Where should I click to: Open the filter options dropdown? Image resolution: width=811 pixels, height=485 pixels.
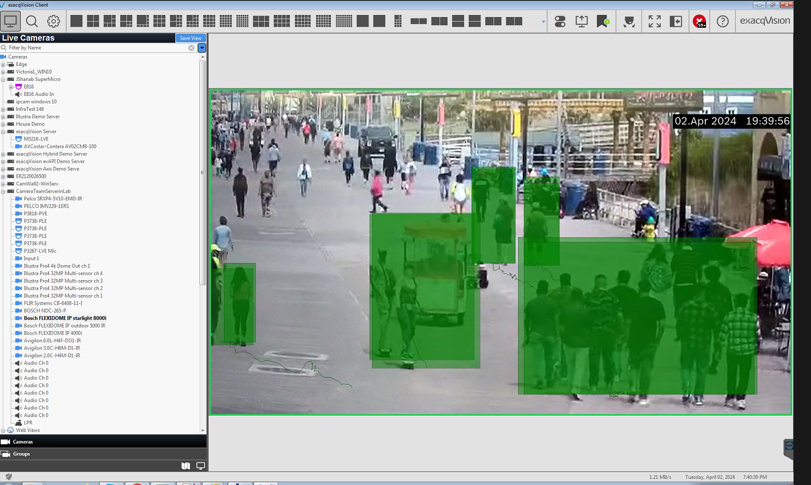(202, 48)
